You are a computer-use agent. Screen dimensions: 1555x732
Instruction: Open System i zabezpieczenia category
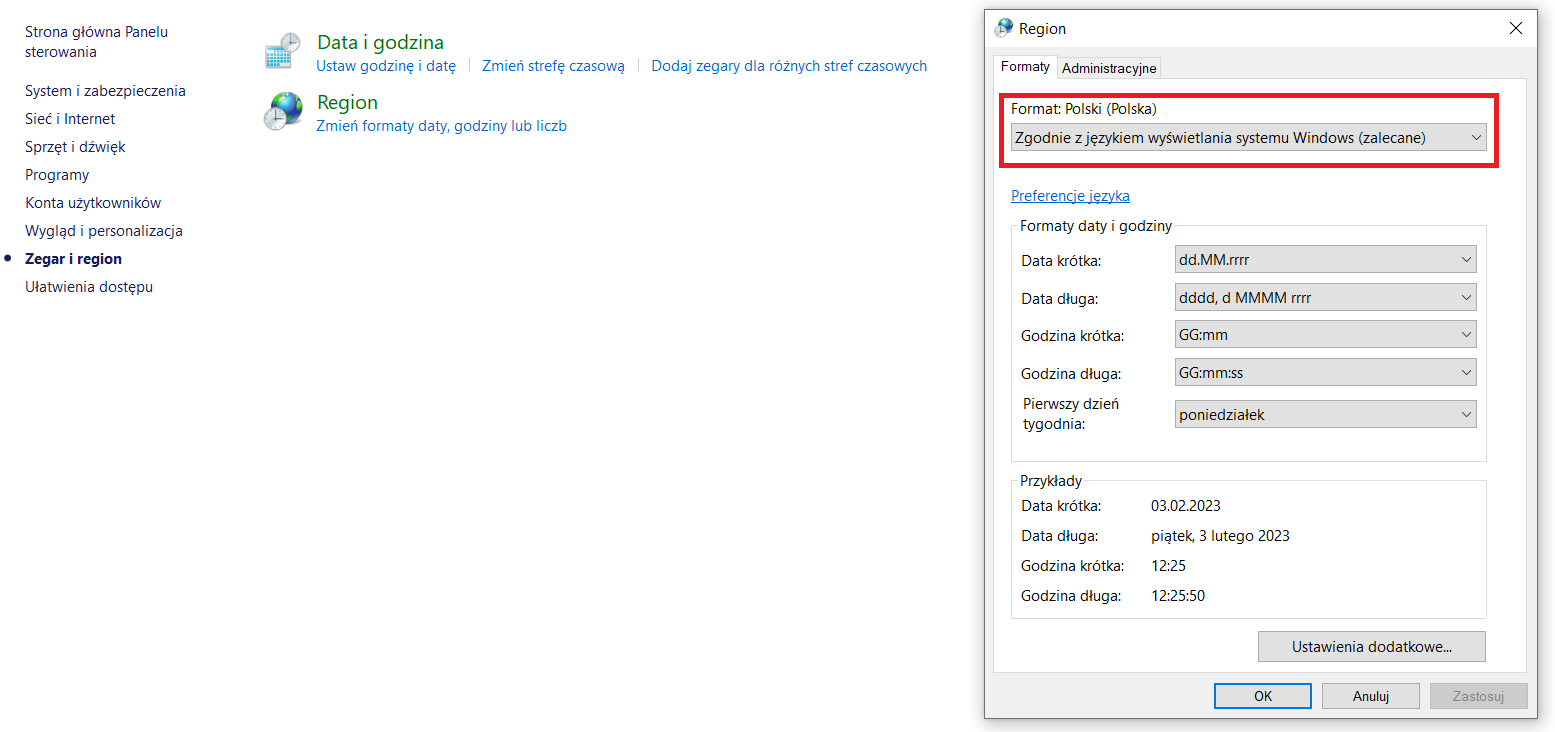tap(105, 91)
